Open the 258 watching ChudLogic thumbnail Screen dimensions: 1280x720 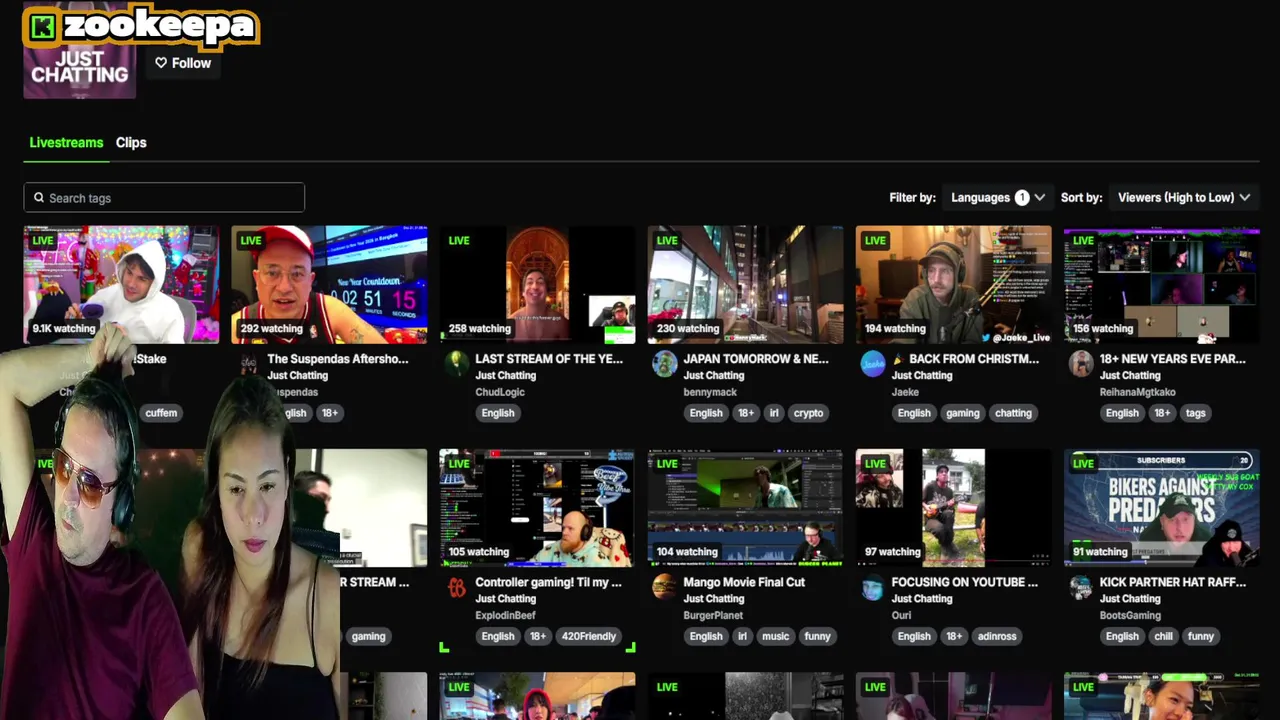(537, 285)
